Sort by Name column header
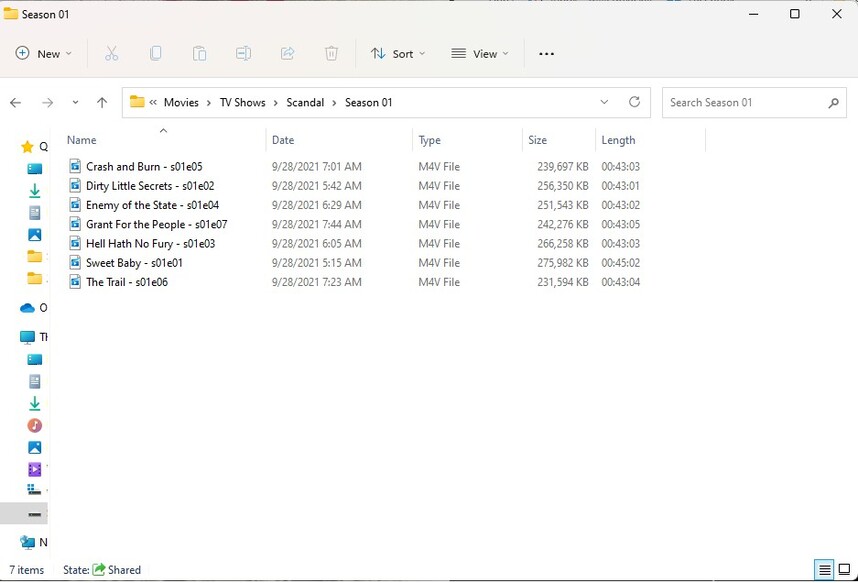Image resolution: width=858 pixels, height=583 pixels. tap(82, 140)
